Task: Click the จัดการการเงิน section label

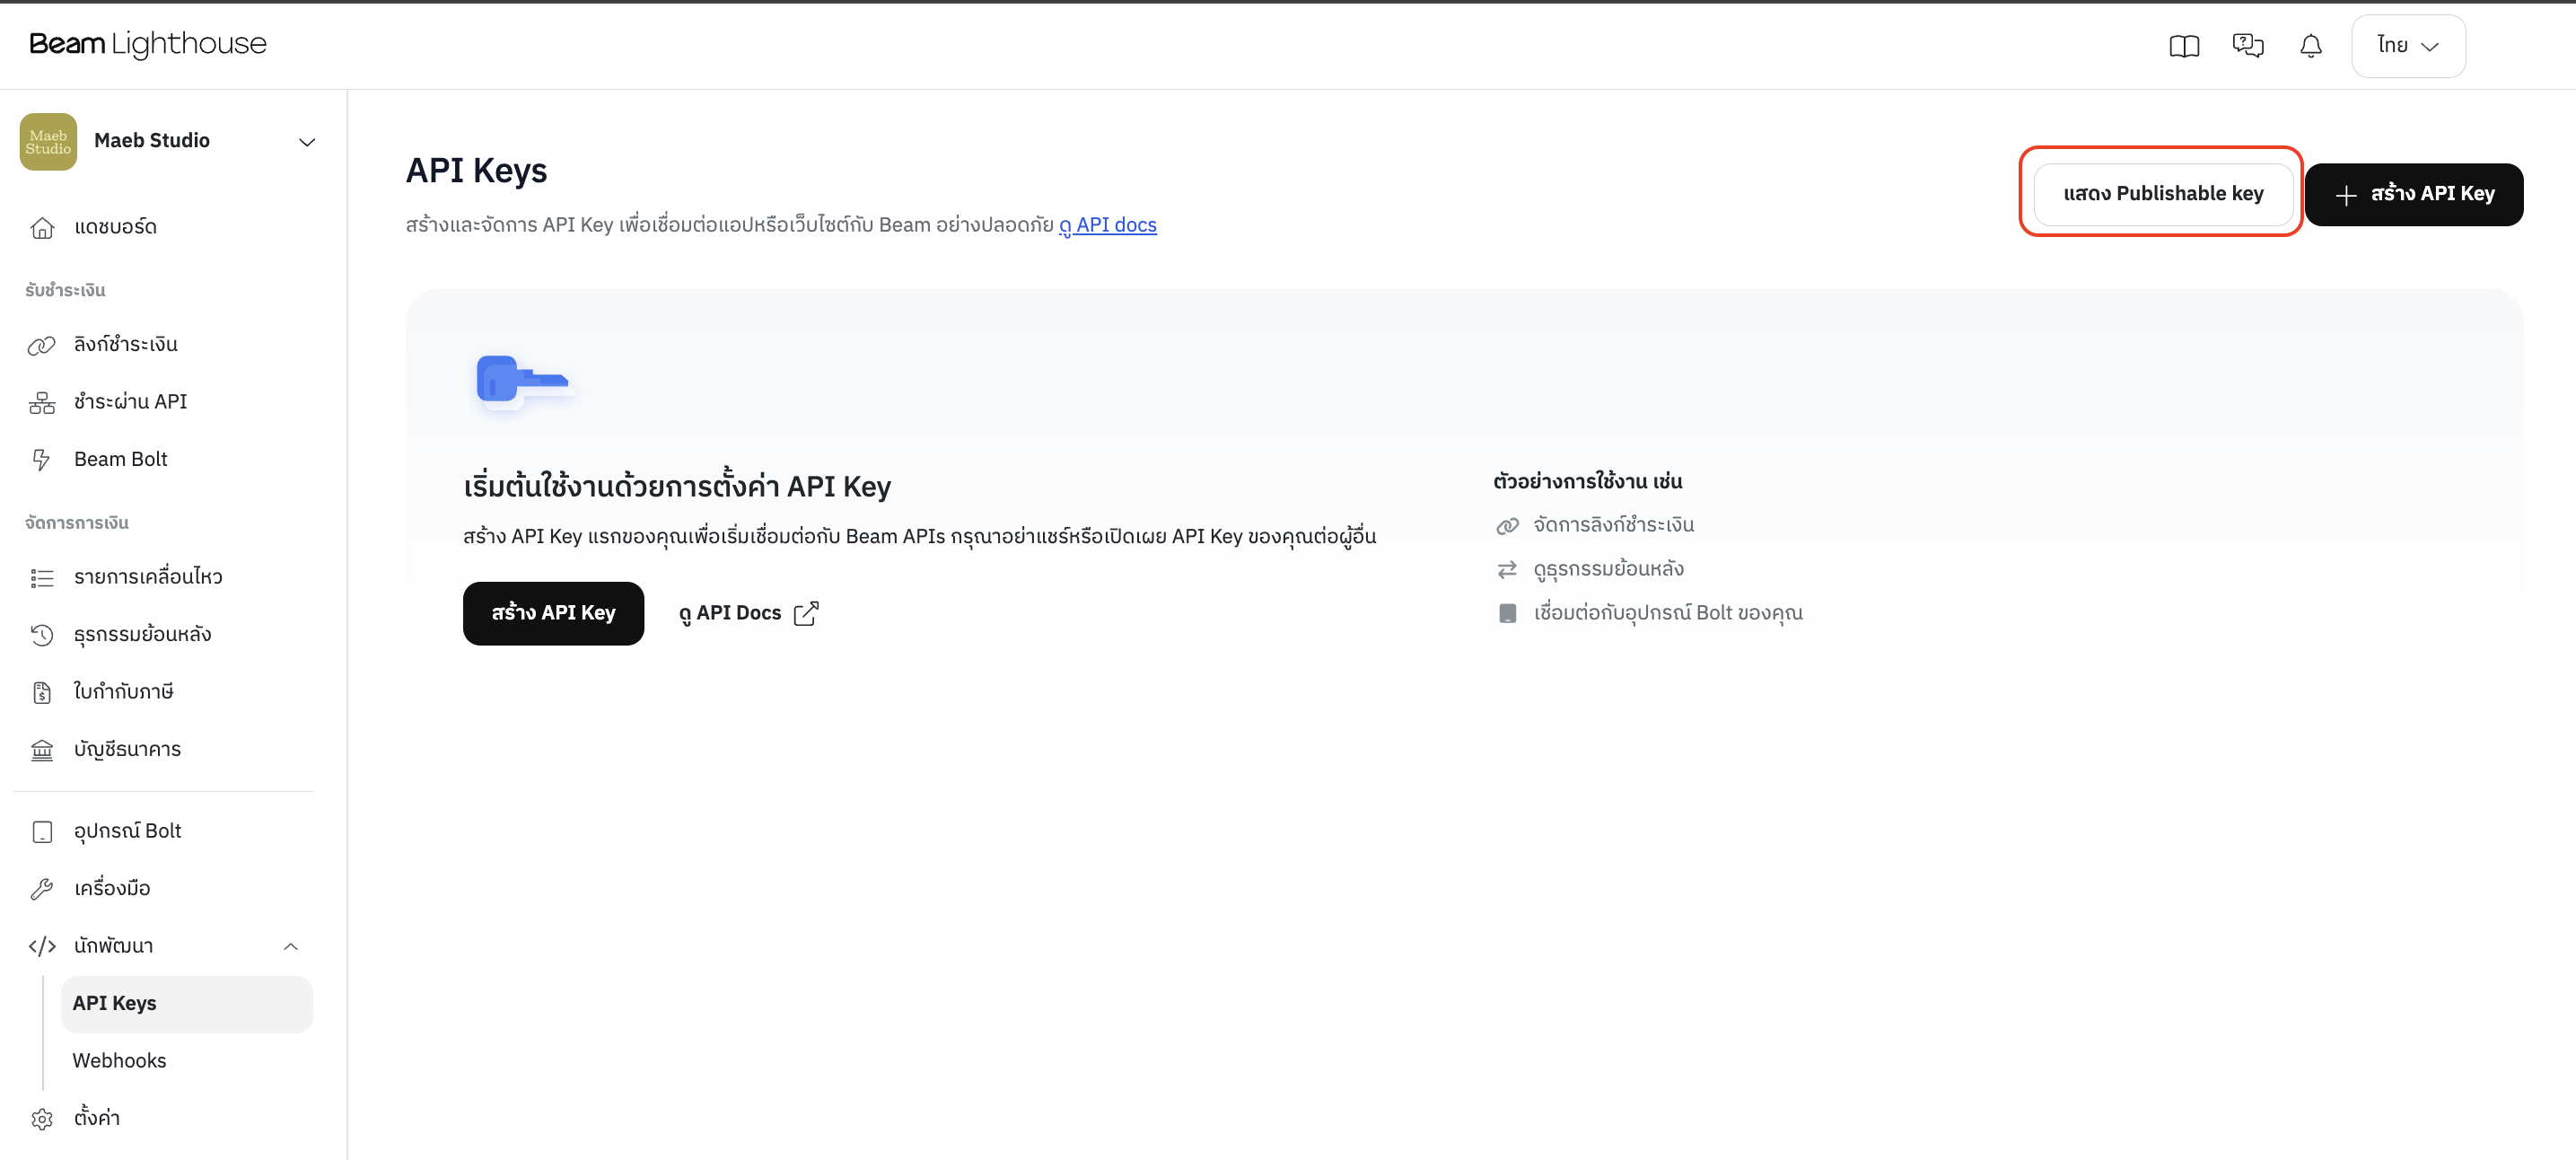Action: tap(77, 523)
